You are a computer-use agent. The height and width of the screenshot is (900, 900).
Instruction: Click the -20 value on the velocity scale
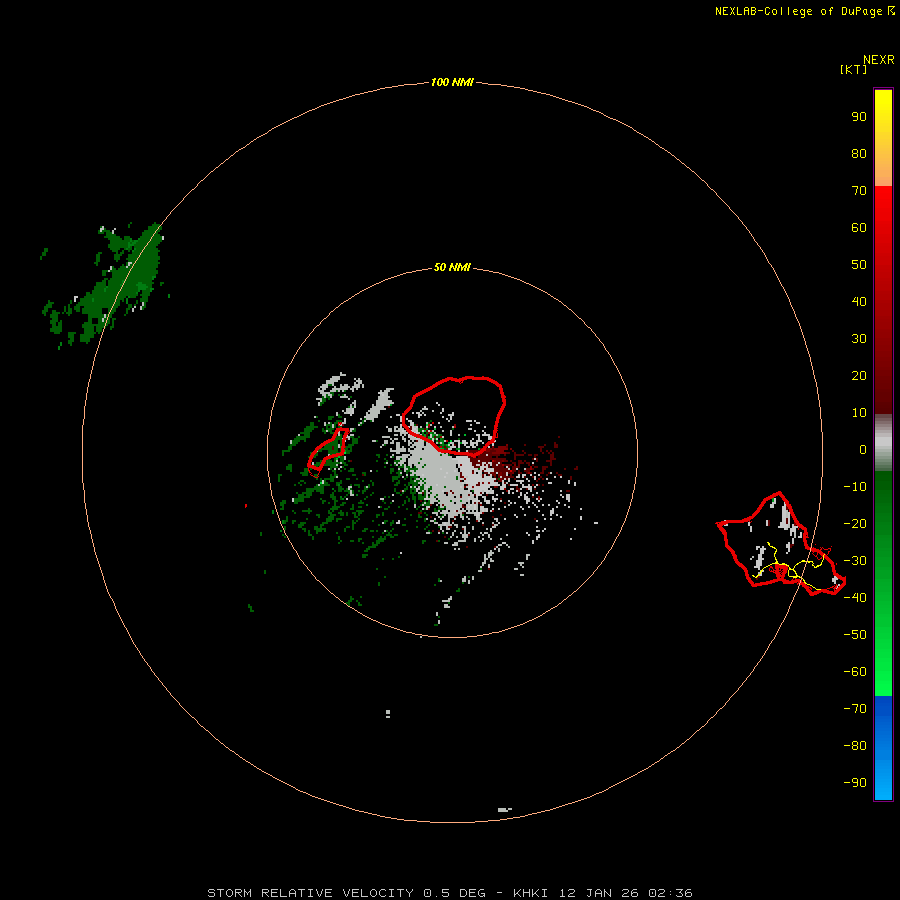(x=855, y=524)
